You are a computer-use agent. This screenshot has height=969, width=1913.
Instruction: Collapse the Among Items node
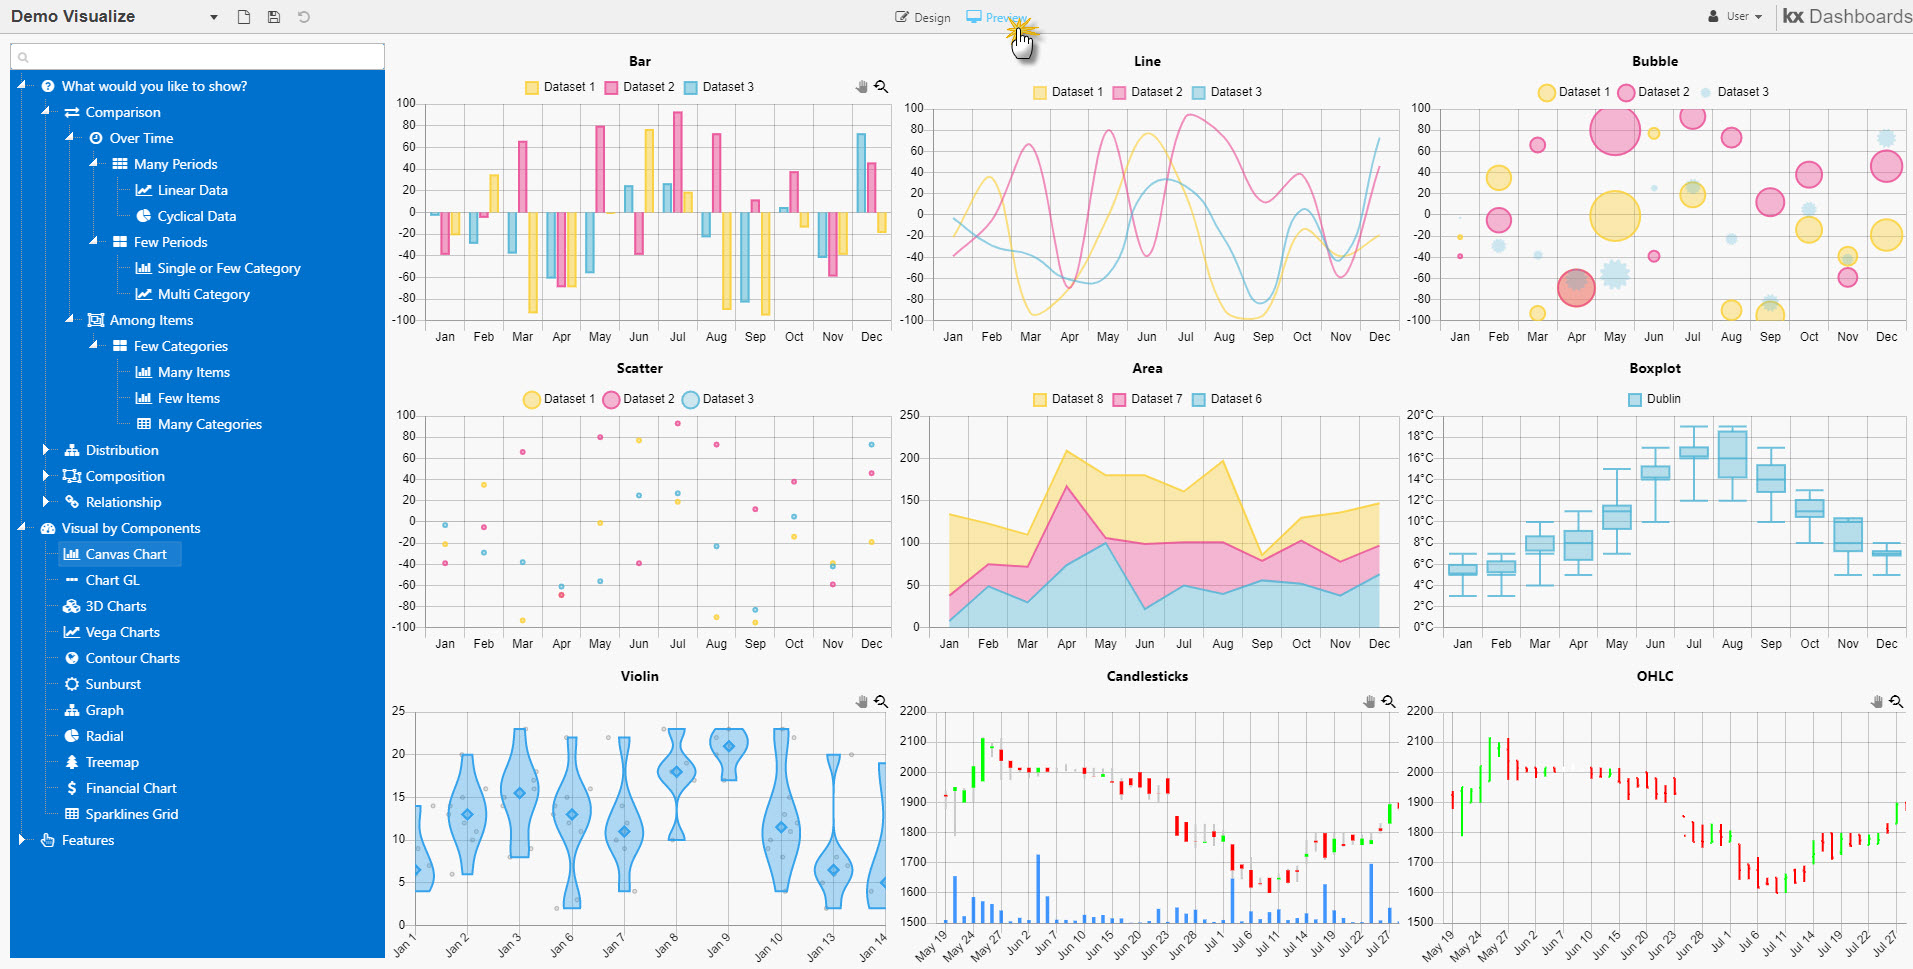[70, 319]
